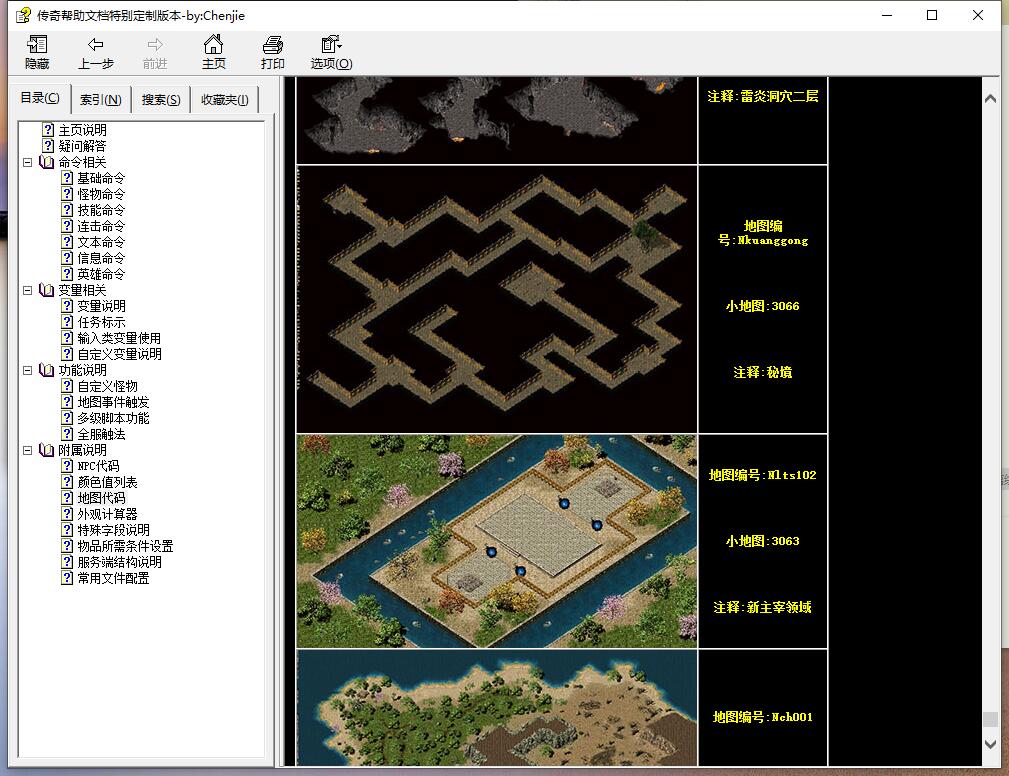Collapse the 附属说明 tree node
1009x776 pixels.
[x=28, y=450]
